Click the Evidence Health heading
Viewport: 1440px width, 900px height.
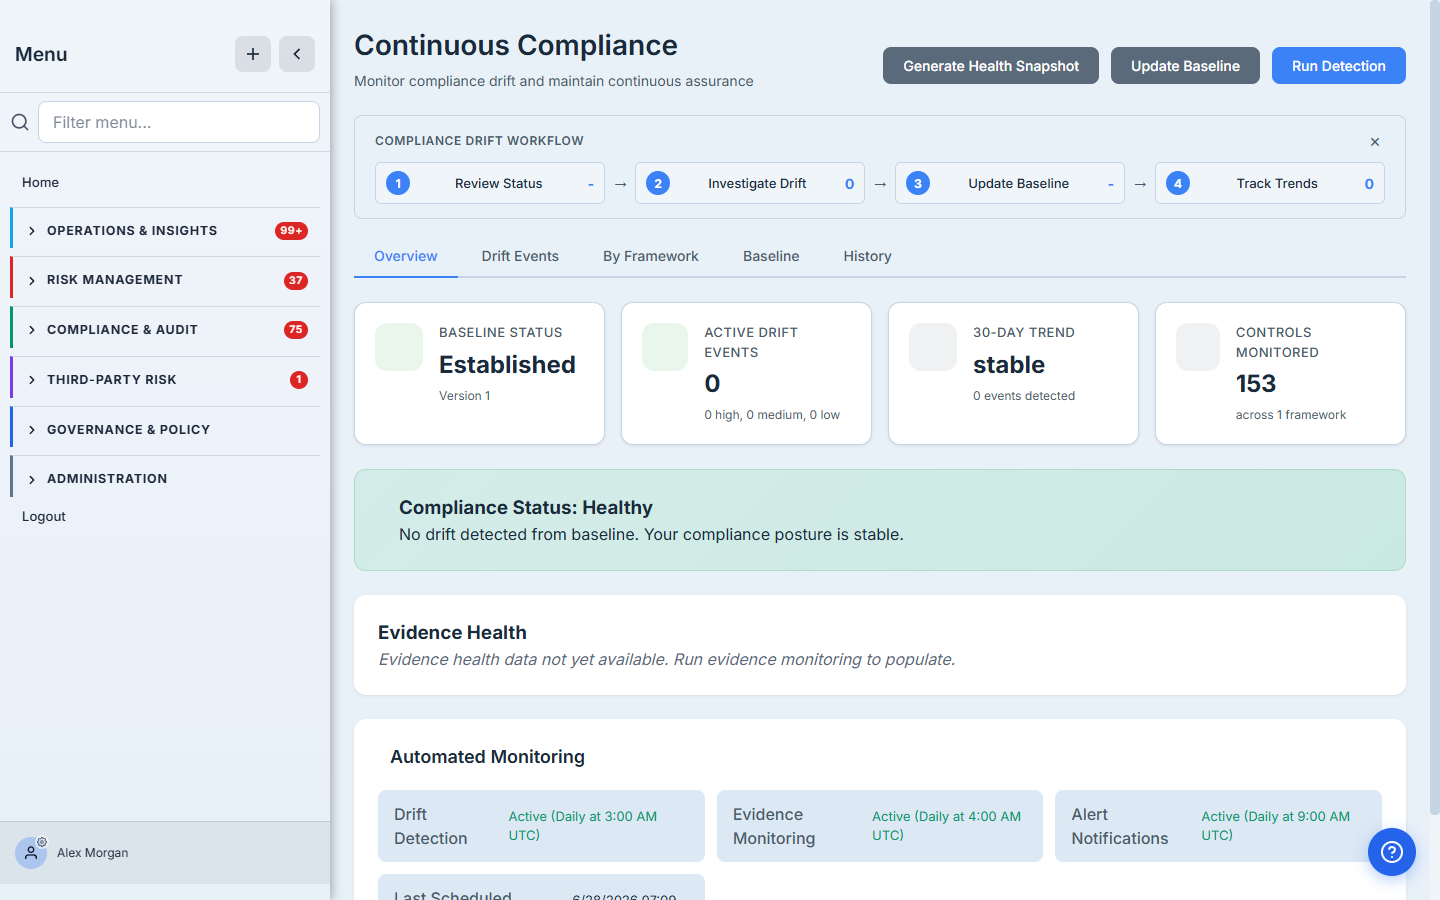452,632
